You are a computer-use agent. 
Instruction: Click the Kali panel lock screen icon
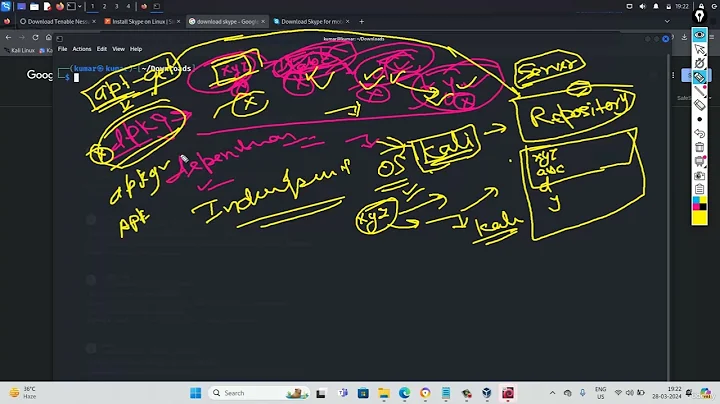[x=701, y=6]
